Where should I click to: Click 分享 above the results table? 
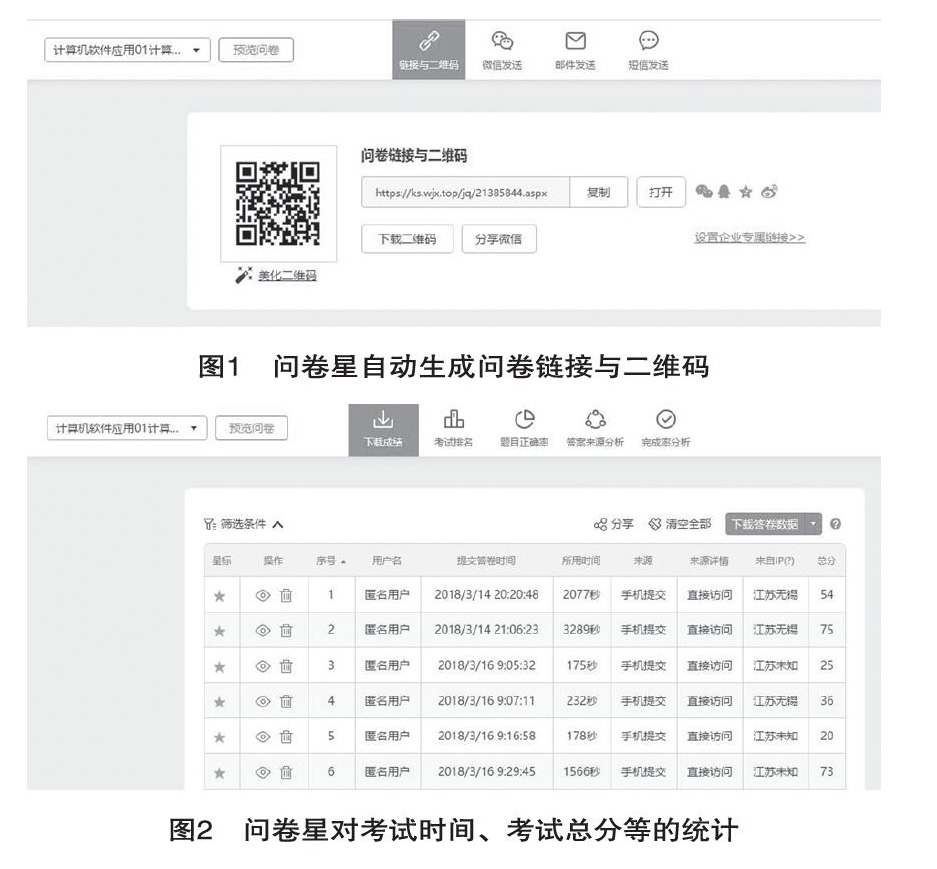coord(614,524)
